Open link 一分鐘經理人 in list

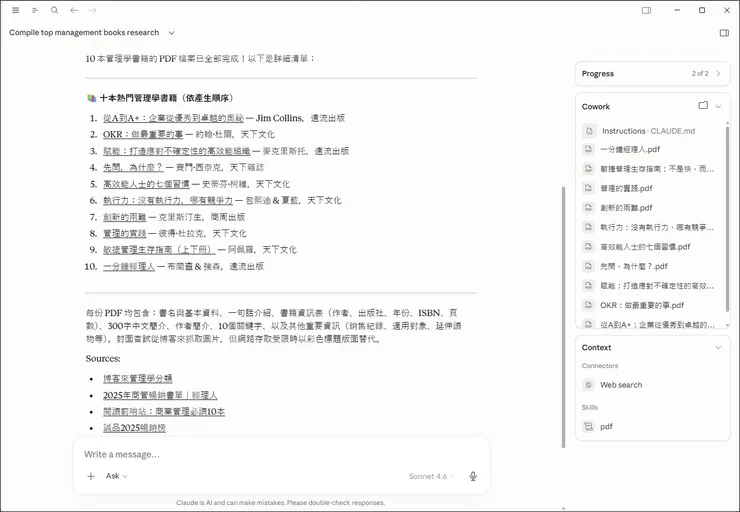coord(129,266)
